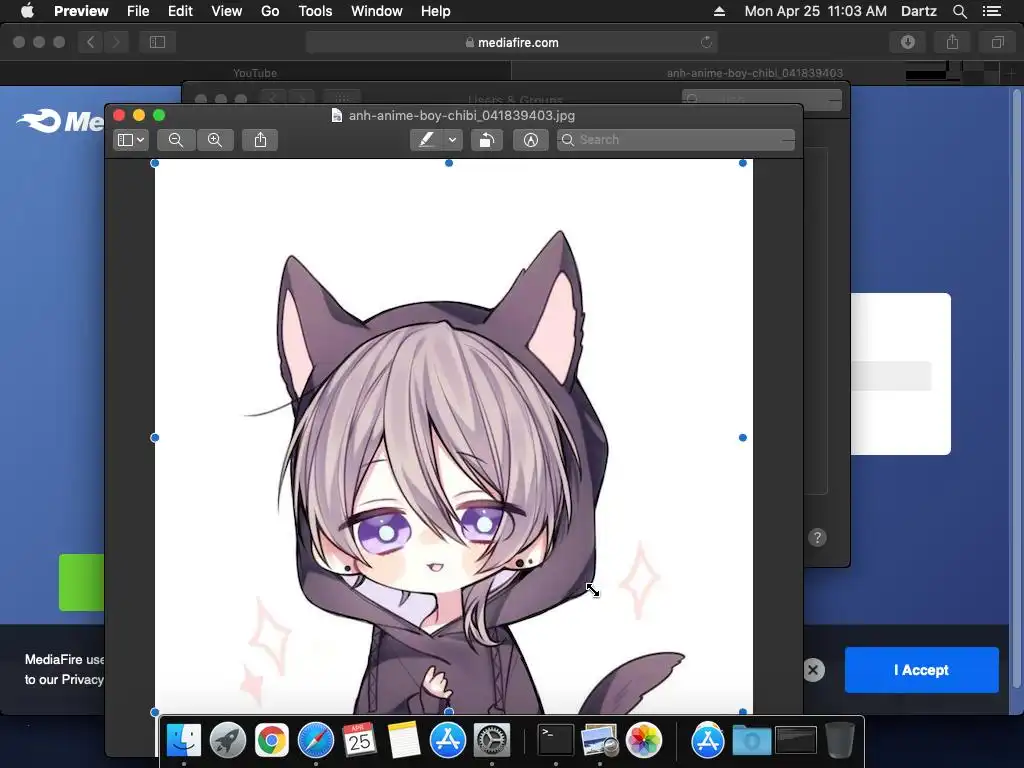The height and width of the screenshot is (768, 1024).
Task: Open the Help menu
Action: [x=436, y=11]
